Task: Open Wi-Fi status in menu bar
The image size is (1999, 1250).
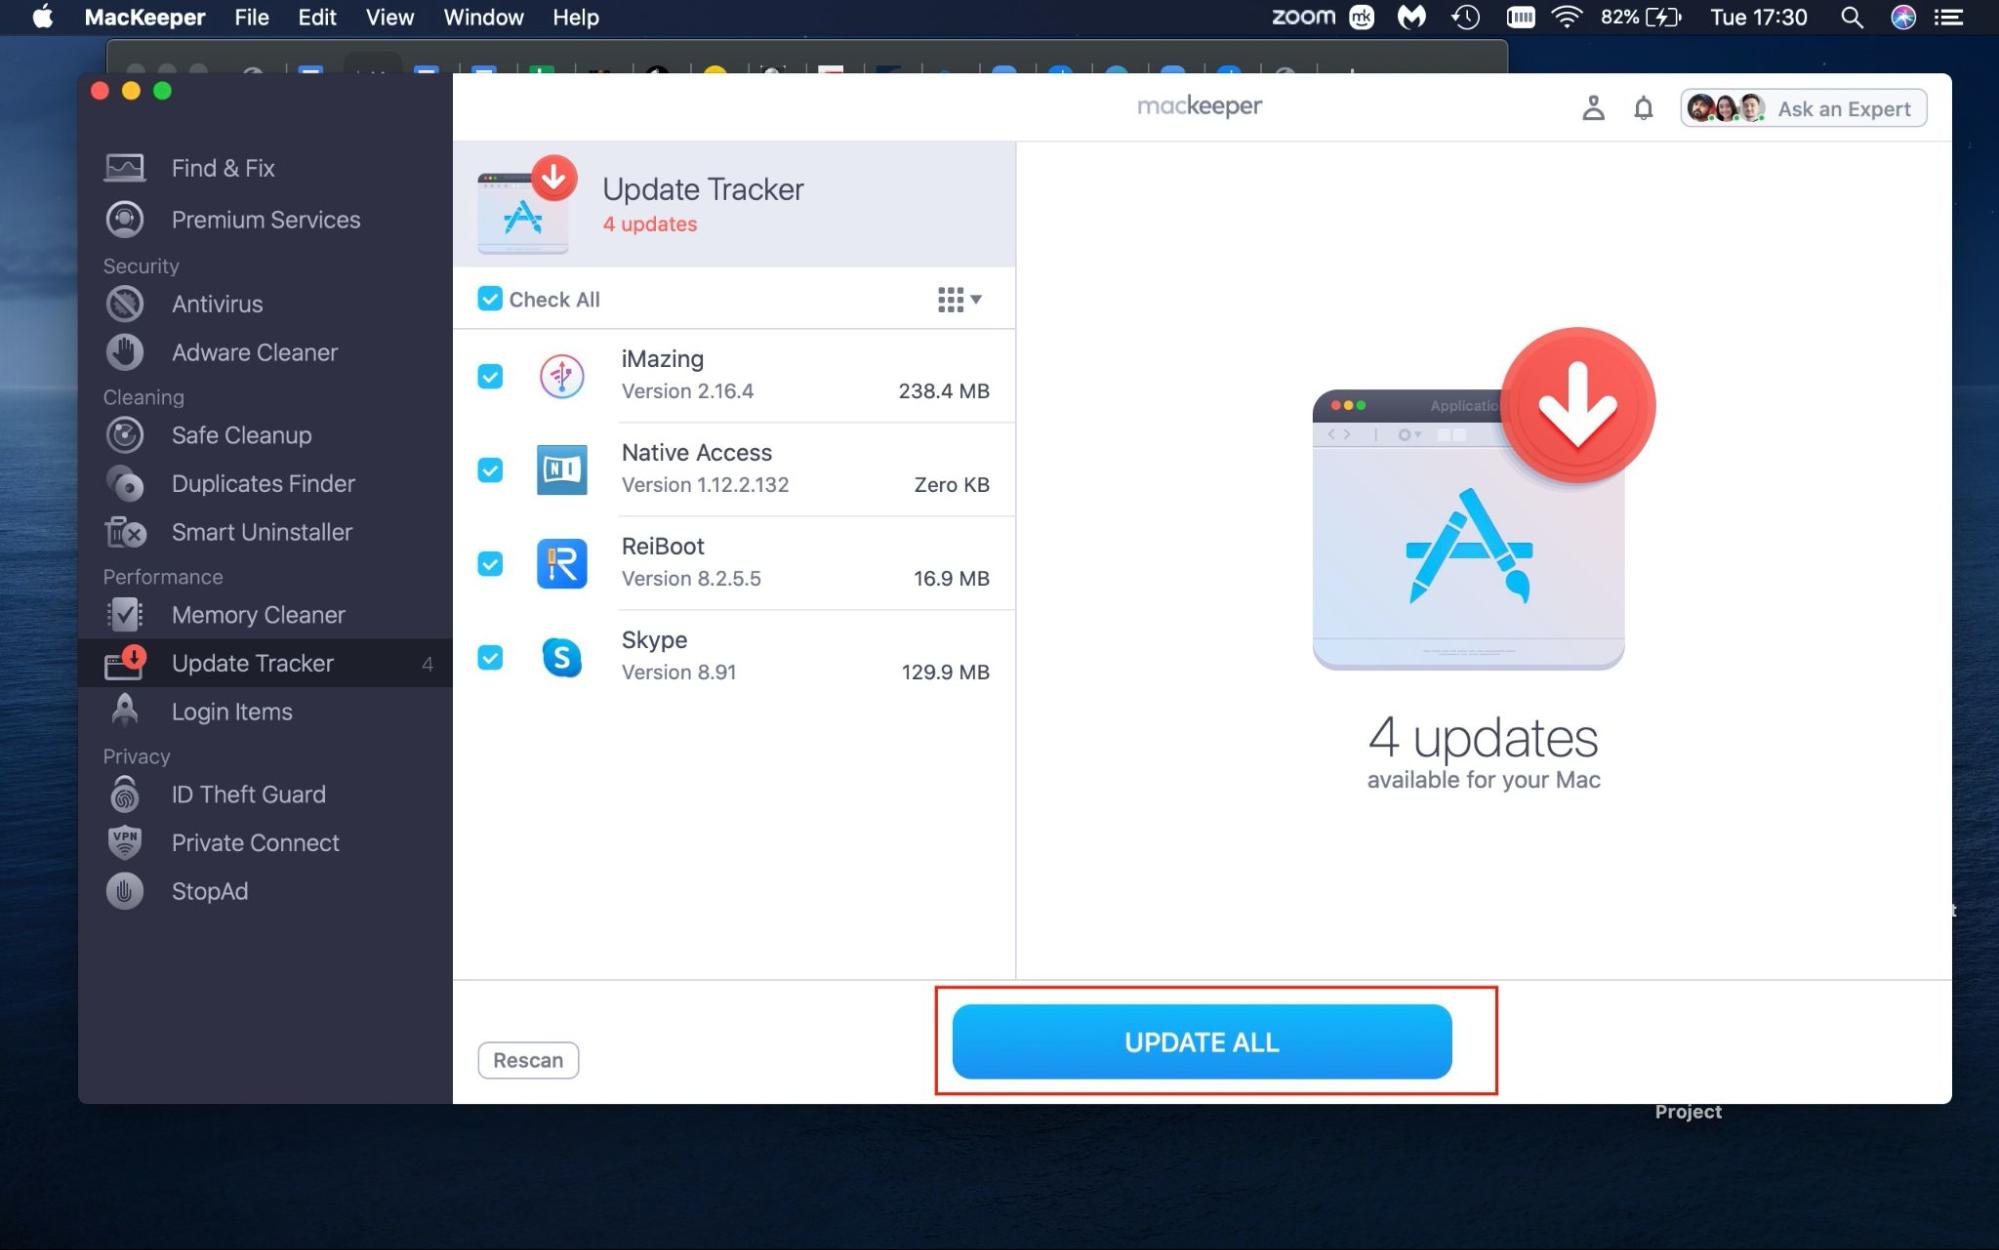Action: [1566, 17]
